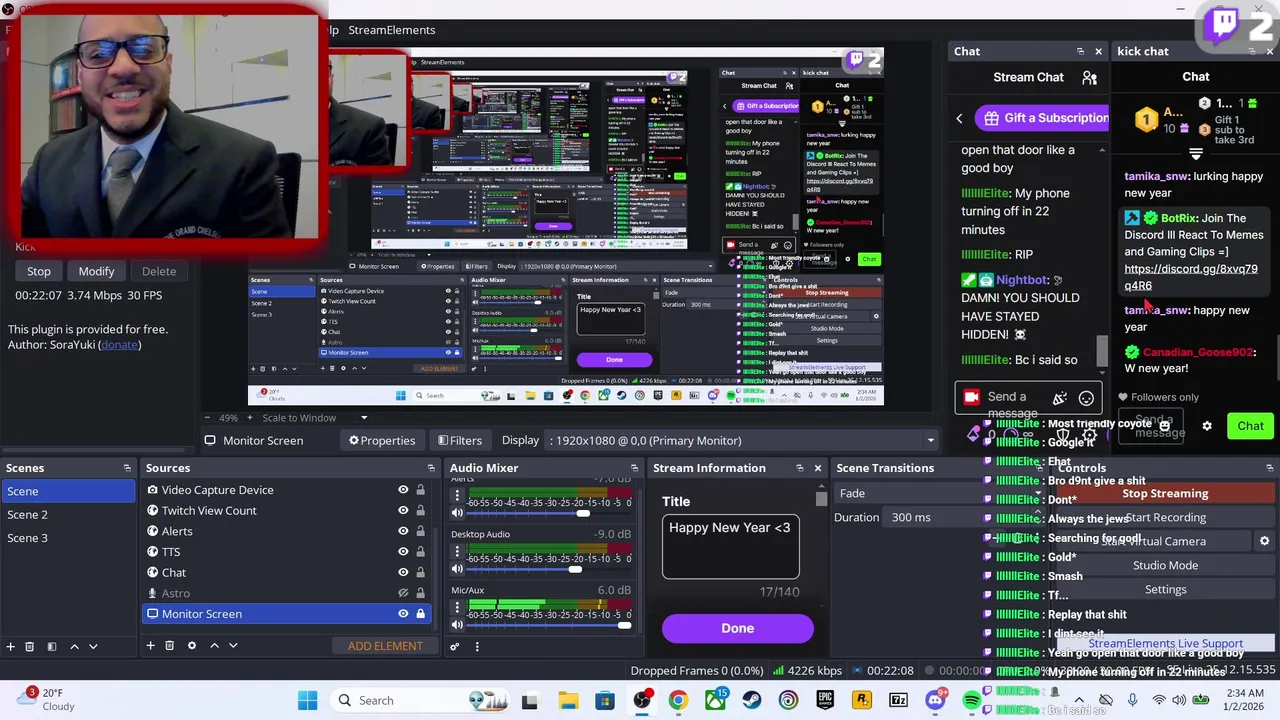Viewport: 1280px width, 720px height.
Task: Move source down in Sources panel
Action: (233, 646)
